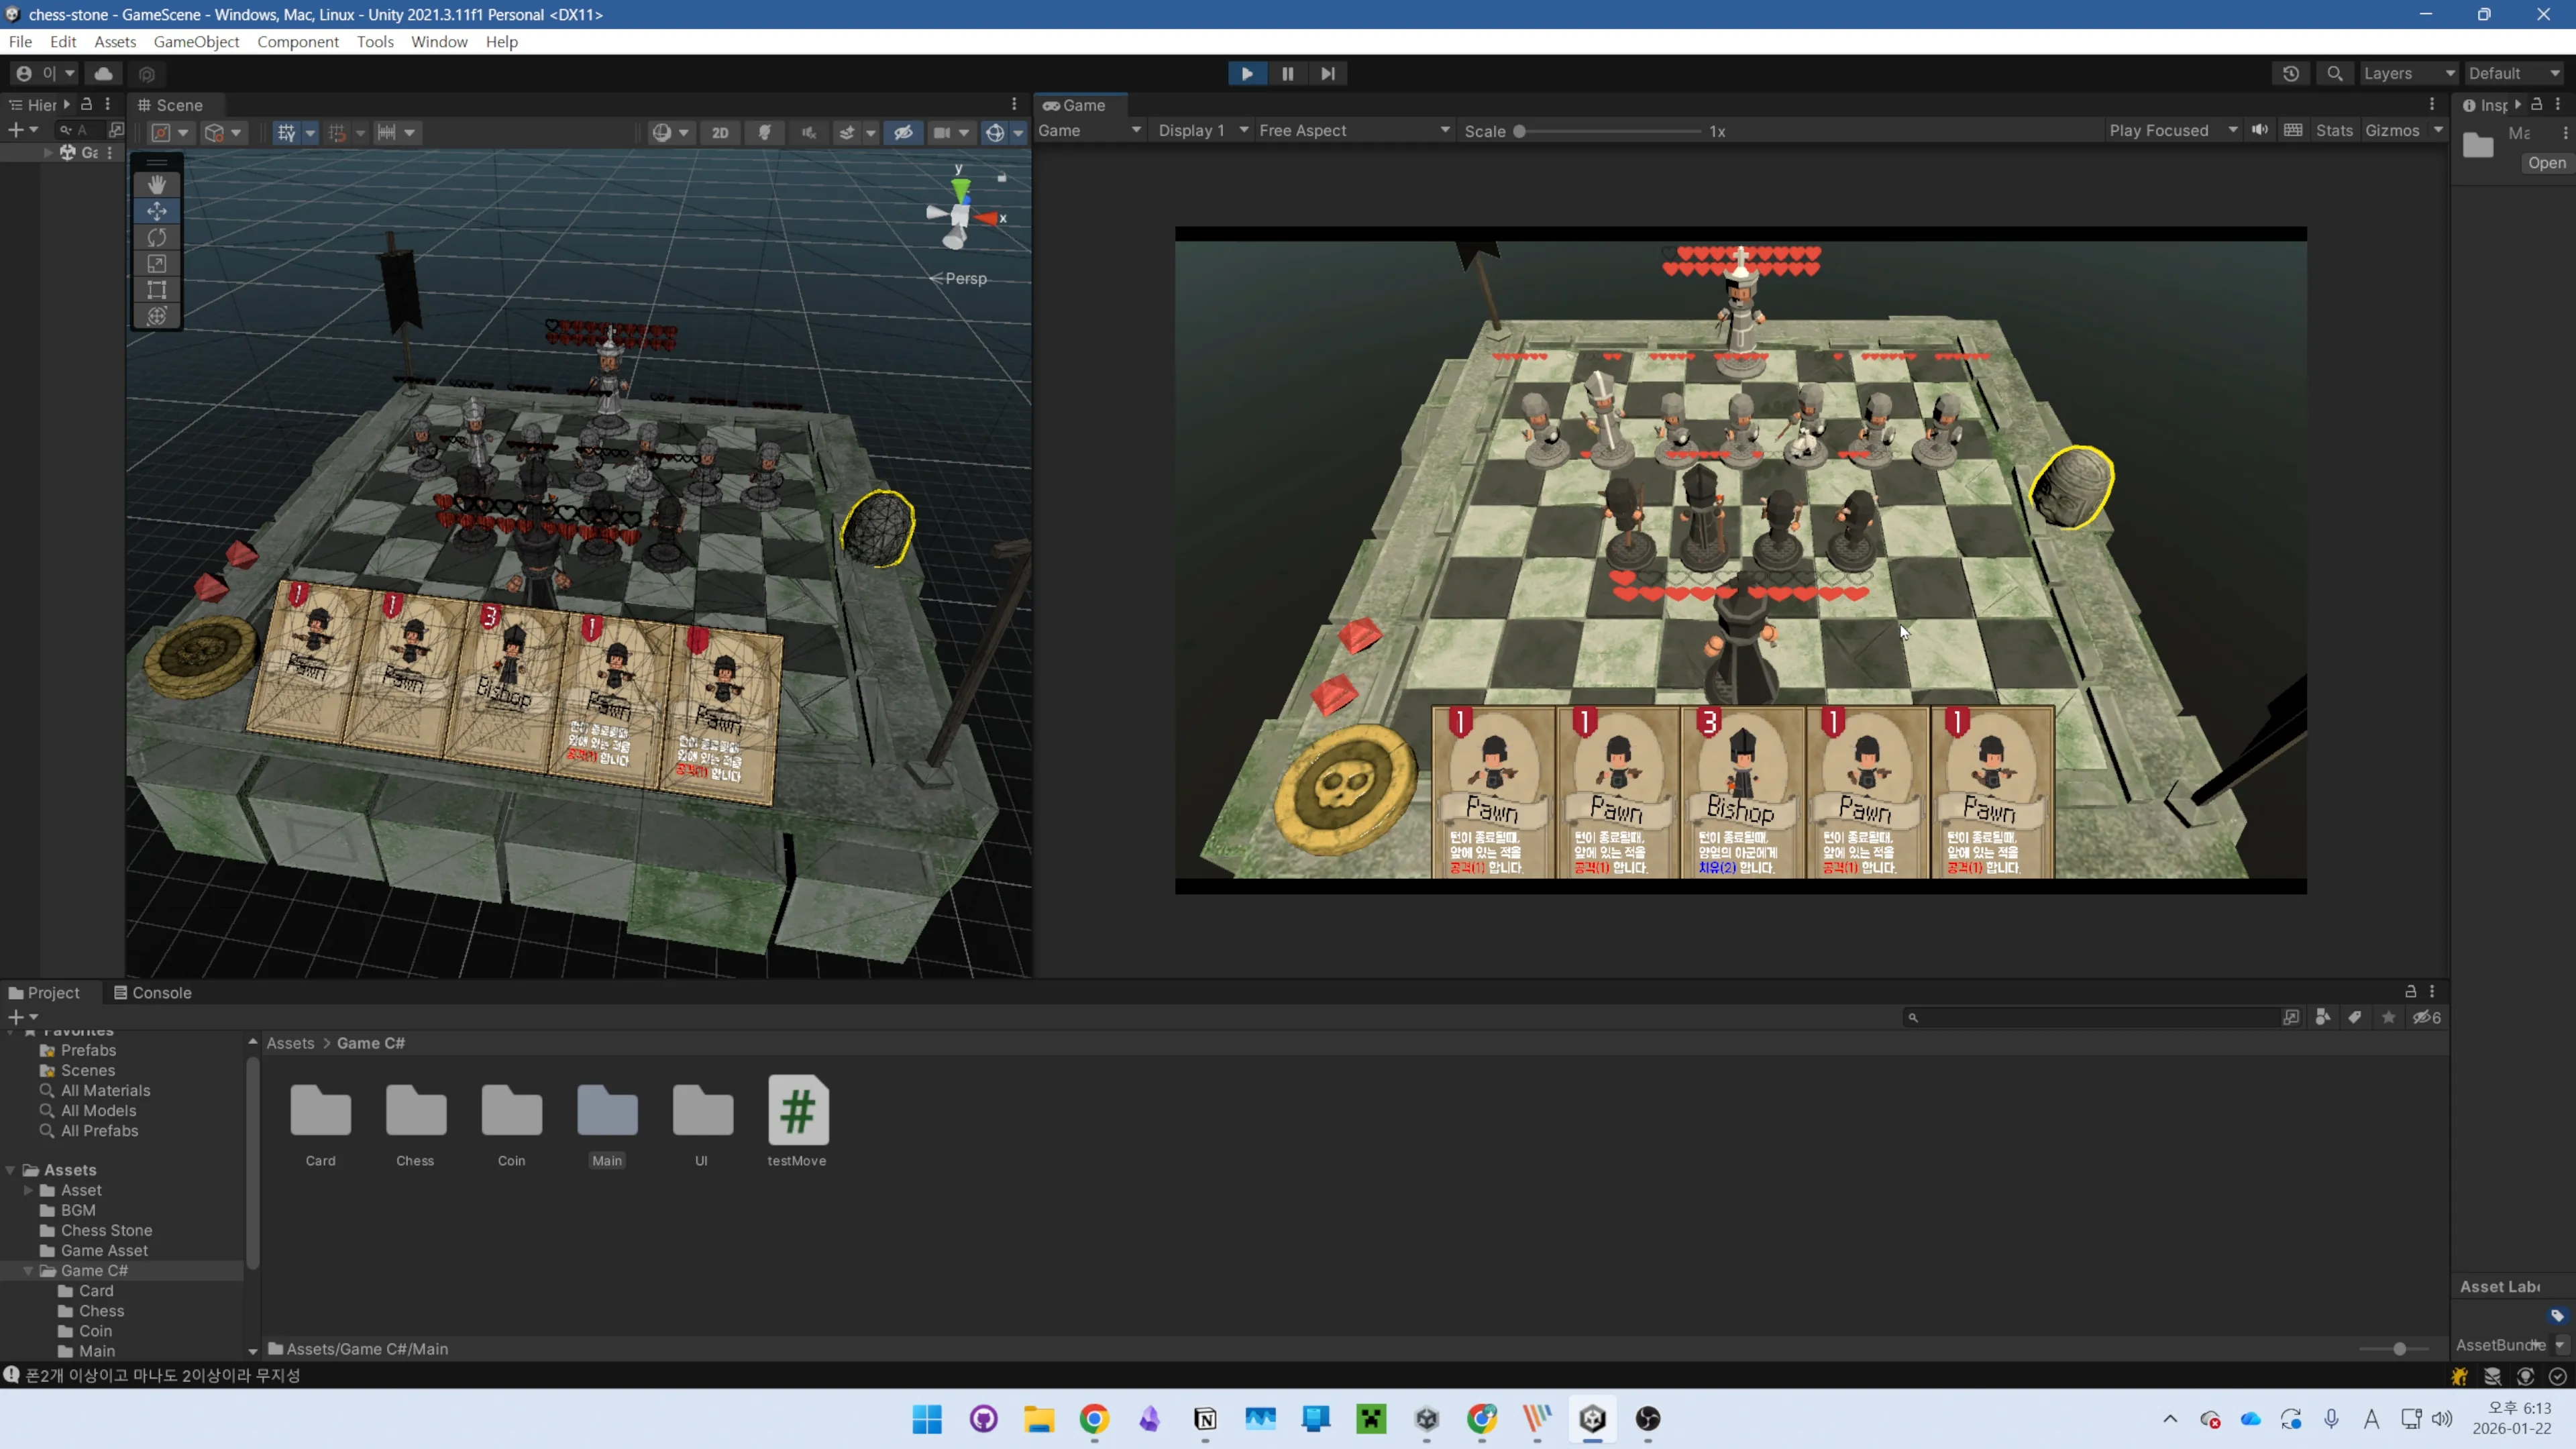This screenshot has width=2576, height=1449.
Task: Open the Component menu
Action: click(x=298, y=41)
